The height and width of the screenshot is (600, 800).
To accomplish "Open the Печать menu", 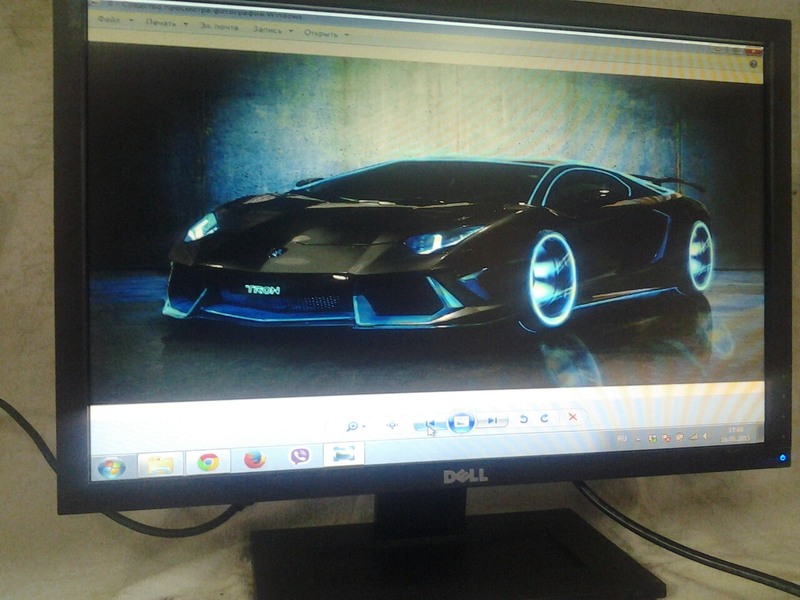I will [x=166, y=23].
